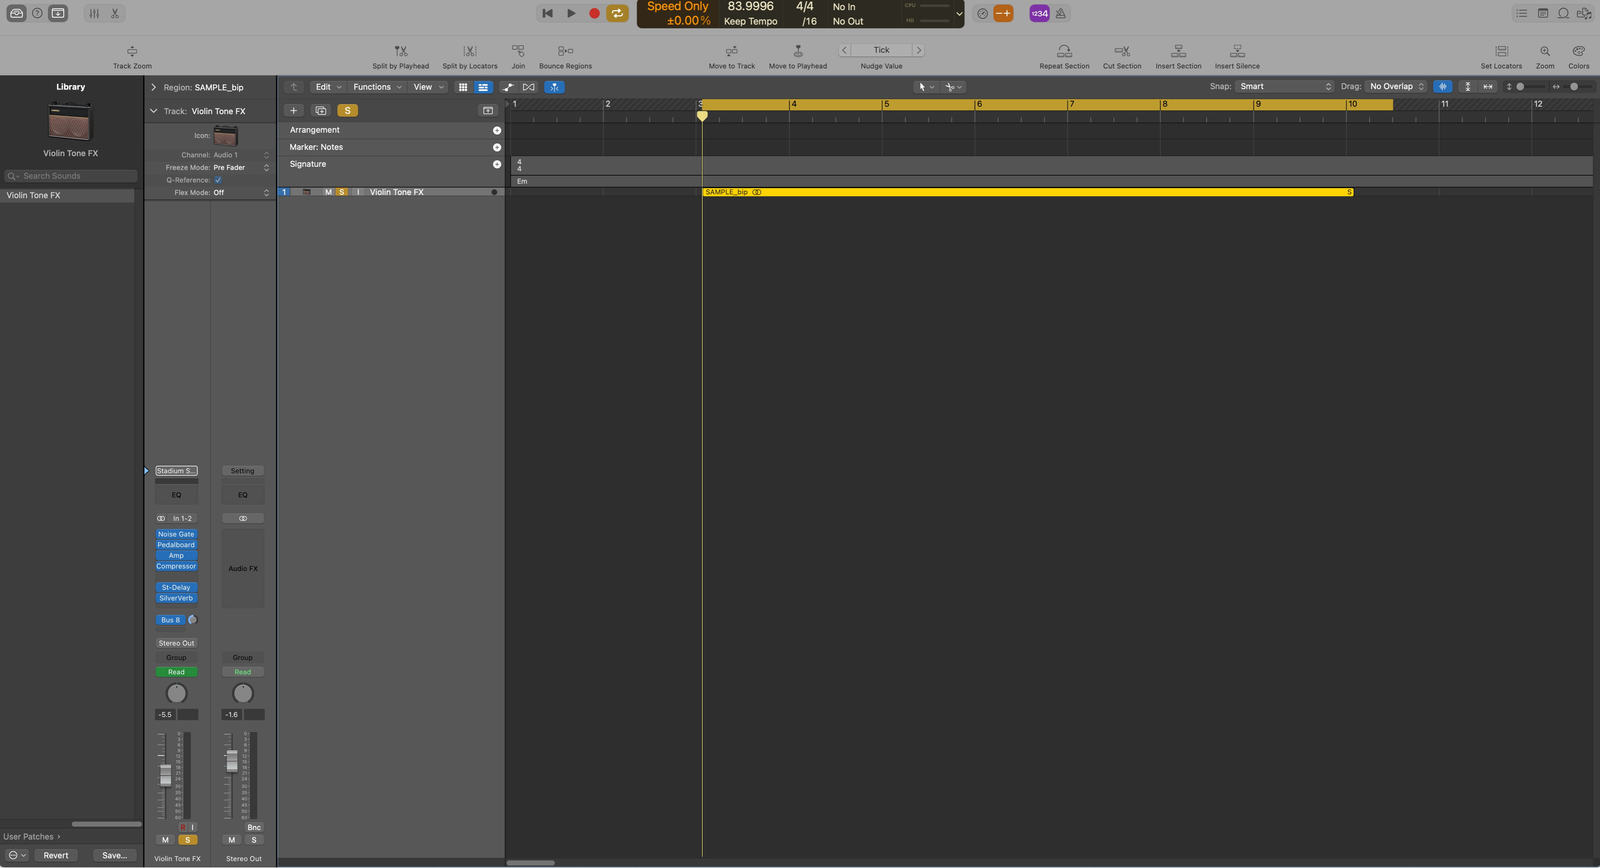Mute the Violin Tone FX track header
Viewport: 1600px width, 868px height.
(328, 192)
